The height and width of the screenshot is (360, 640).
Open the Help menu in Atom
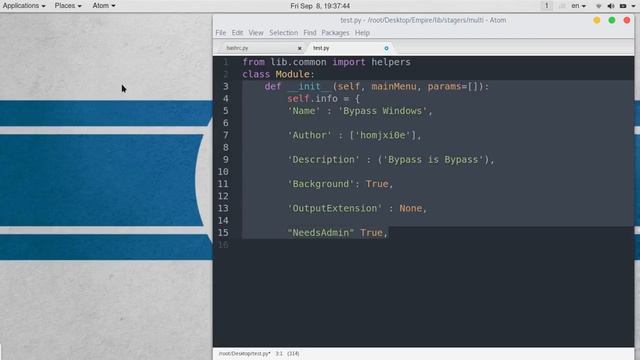pos(362,33)
